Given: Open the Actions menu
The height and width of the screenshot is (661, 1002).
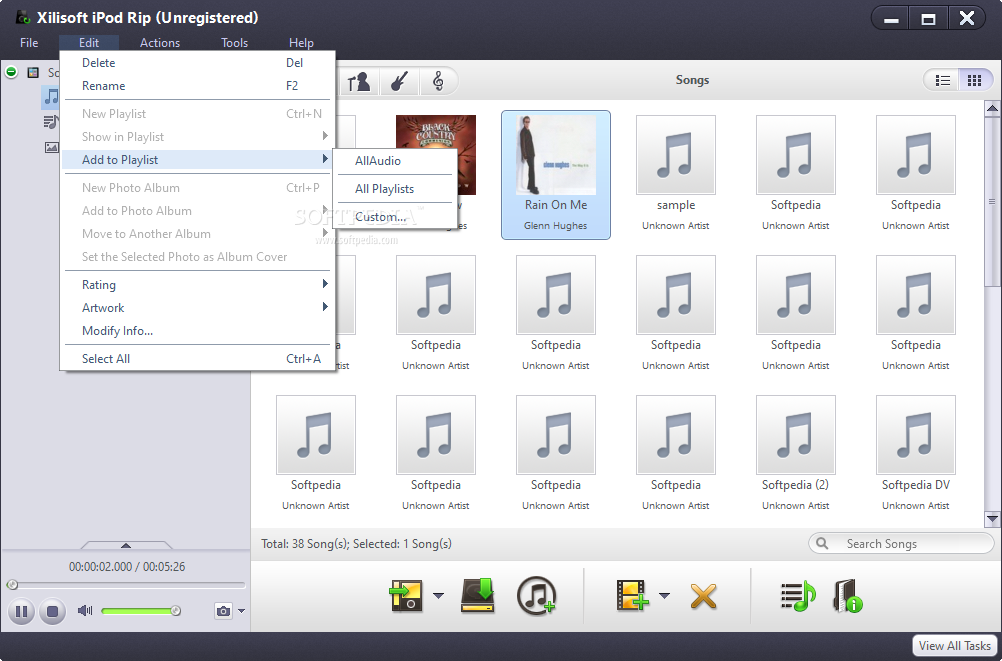Looking at the screenshot, I should pyautogui.click(x=160, y=43).
